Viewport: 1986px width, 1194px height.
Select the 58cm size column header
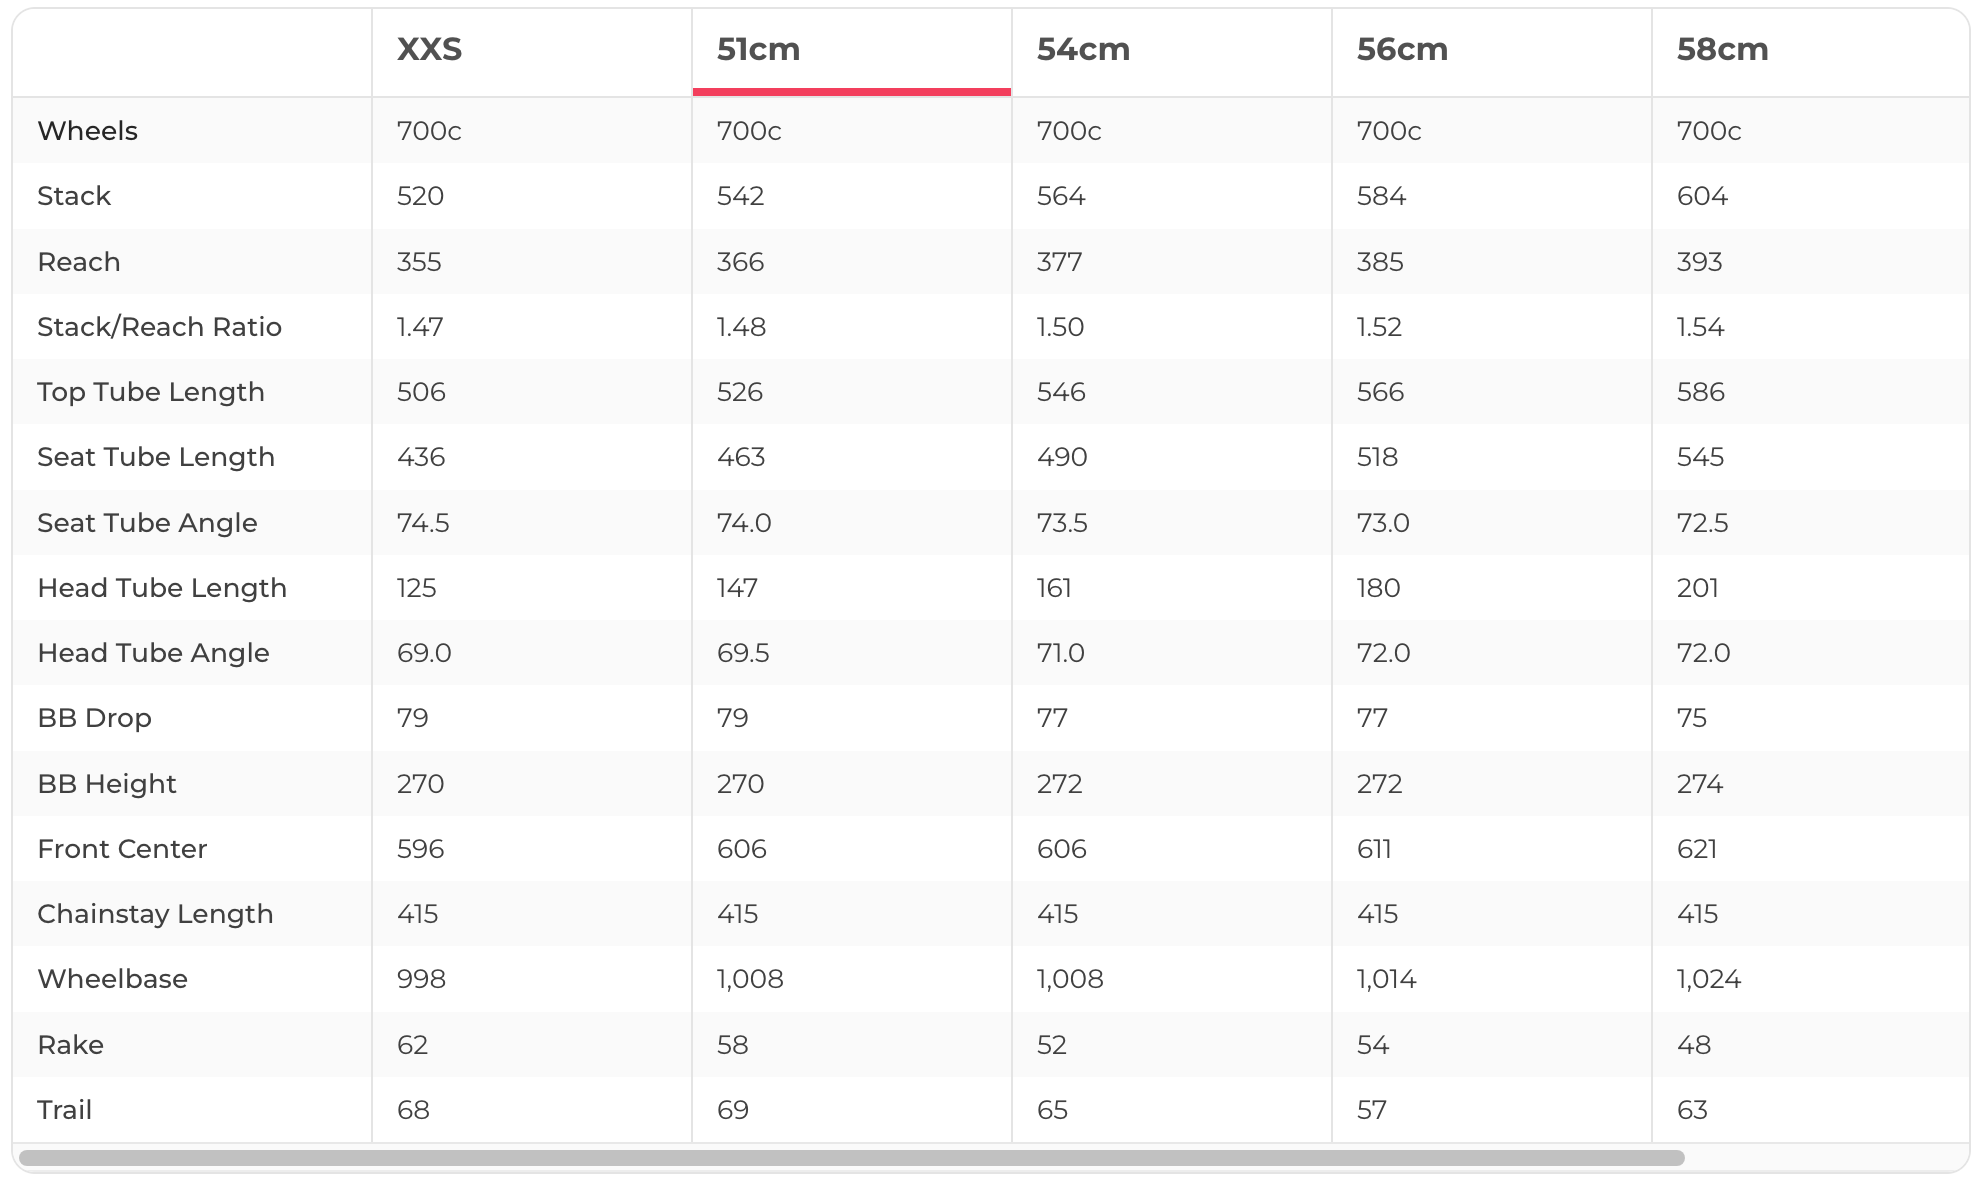[x=1722, y=50]
